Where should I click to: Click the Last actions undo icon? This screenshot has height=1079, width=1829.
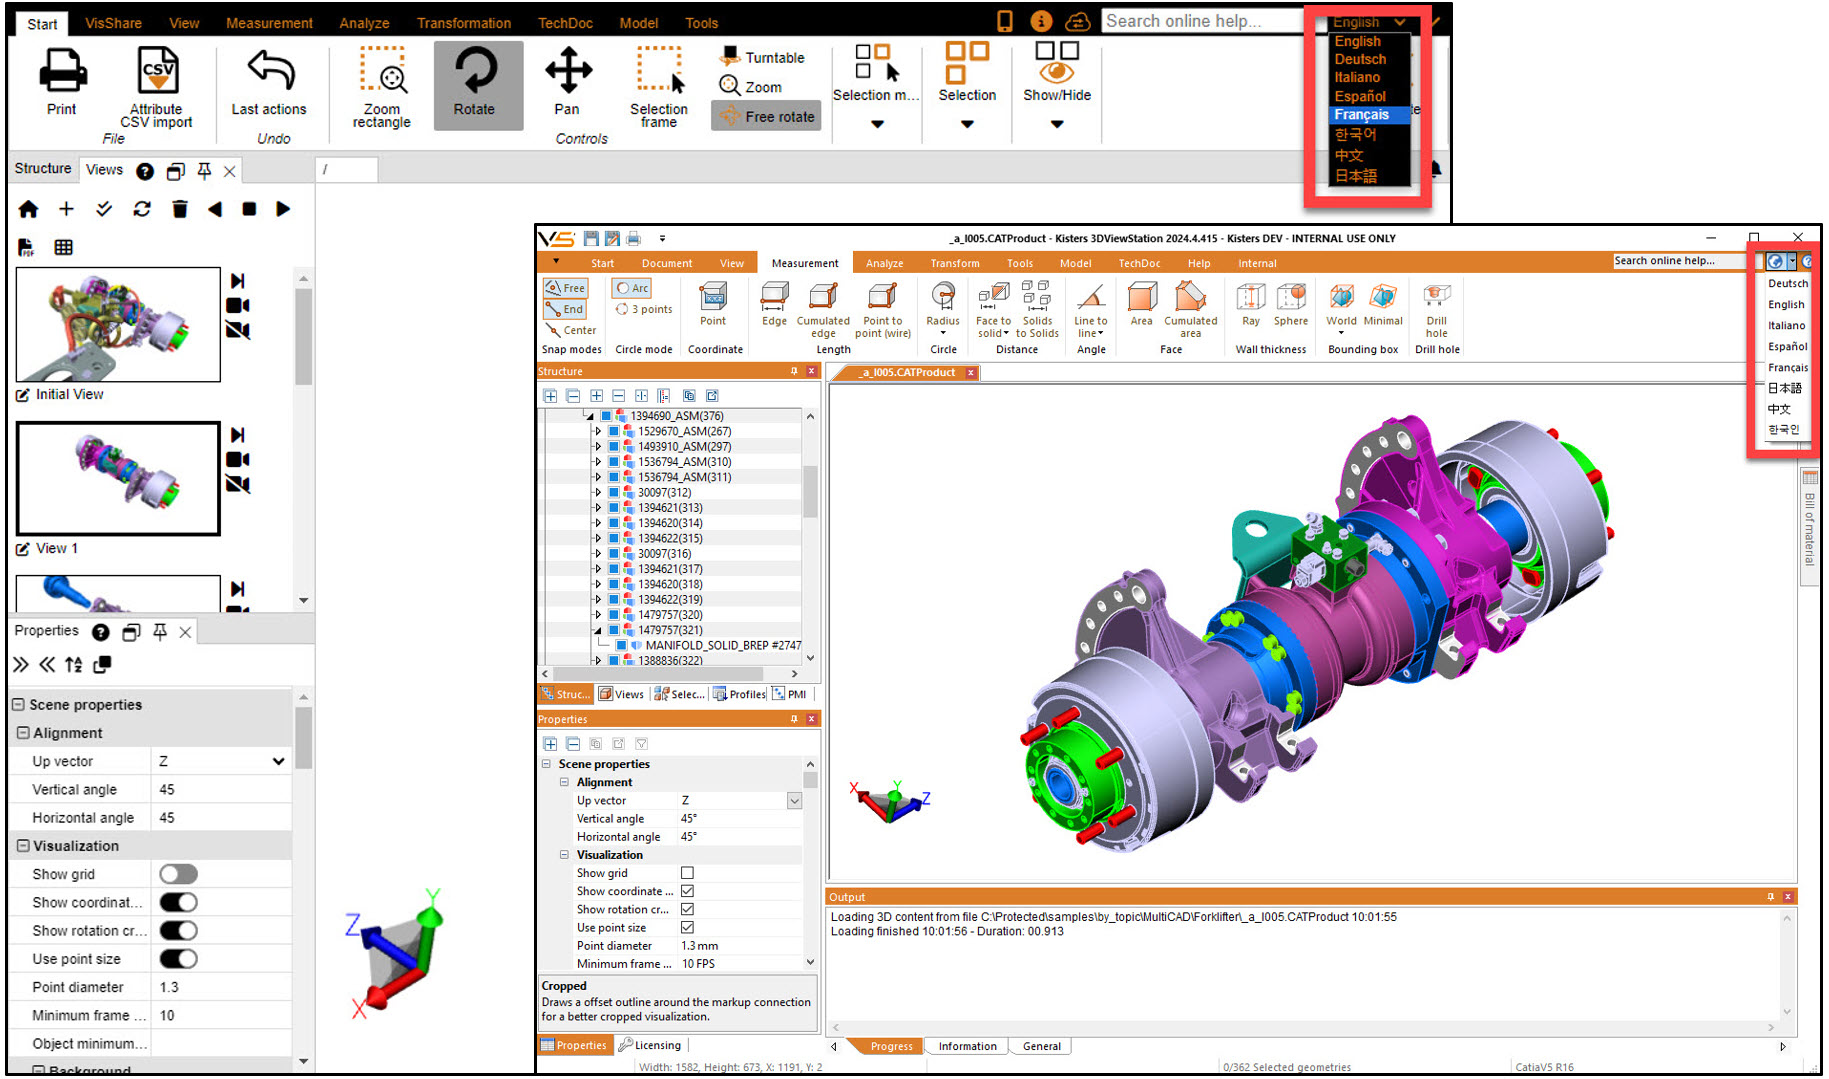coord(270,72)
